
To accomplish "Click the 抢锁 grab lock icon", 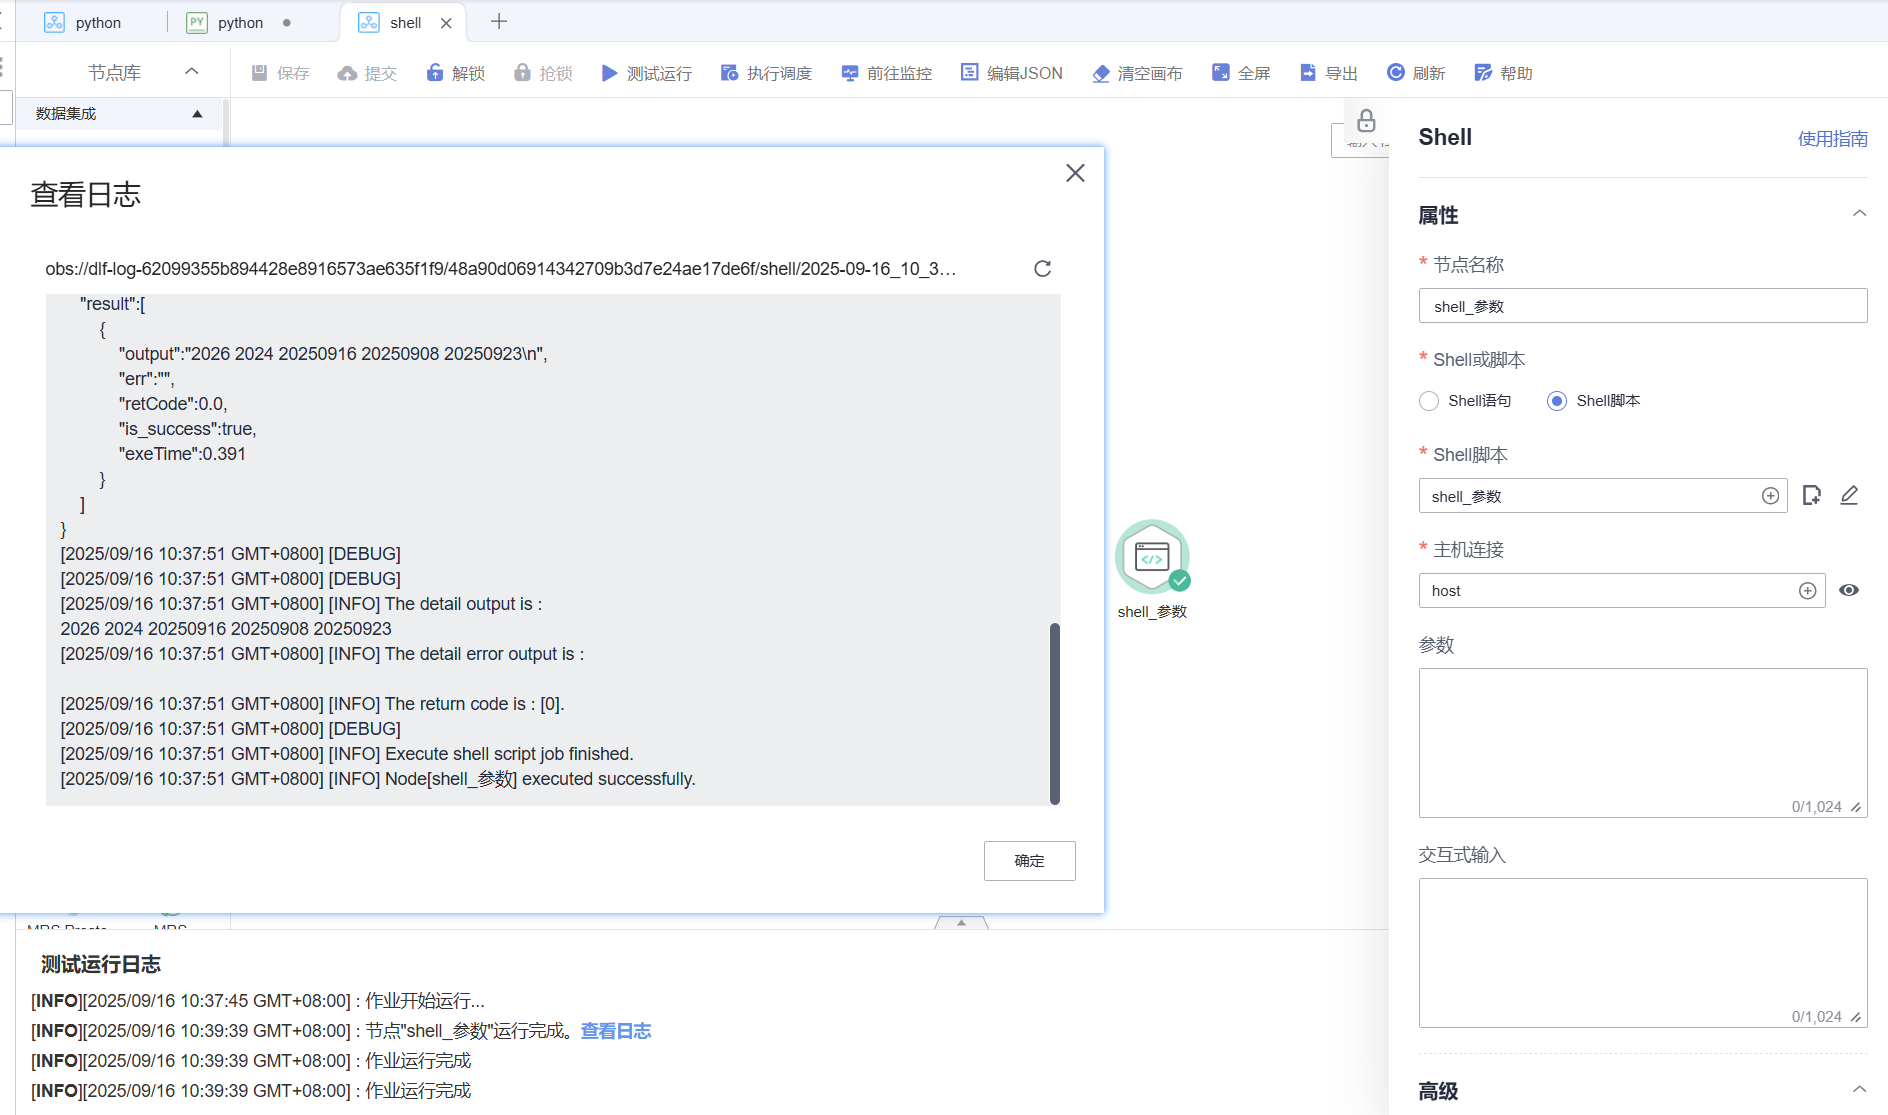I will pos(522,73).
